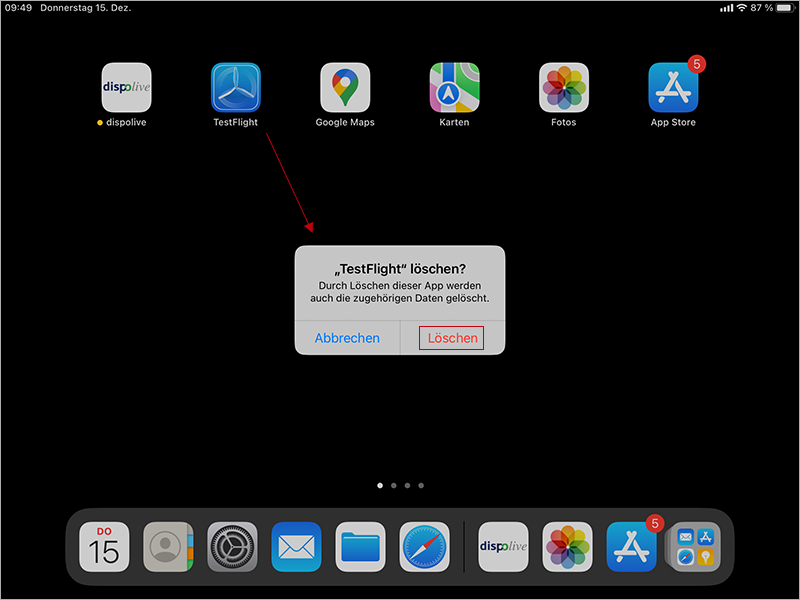This screenshot has height=600, width=800.
Task: Tap the 87 % battery percentage text
Action: coord(762,8)
